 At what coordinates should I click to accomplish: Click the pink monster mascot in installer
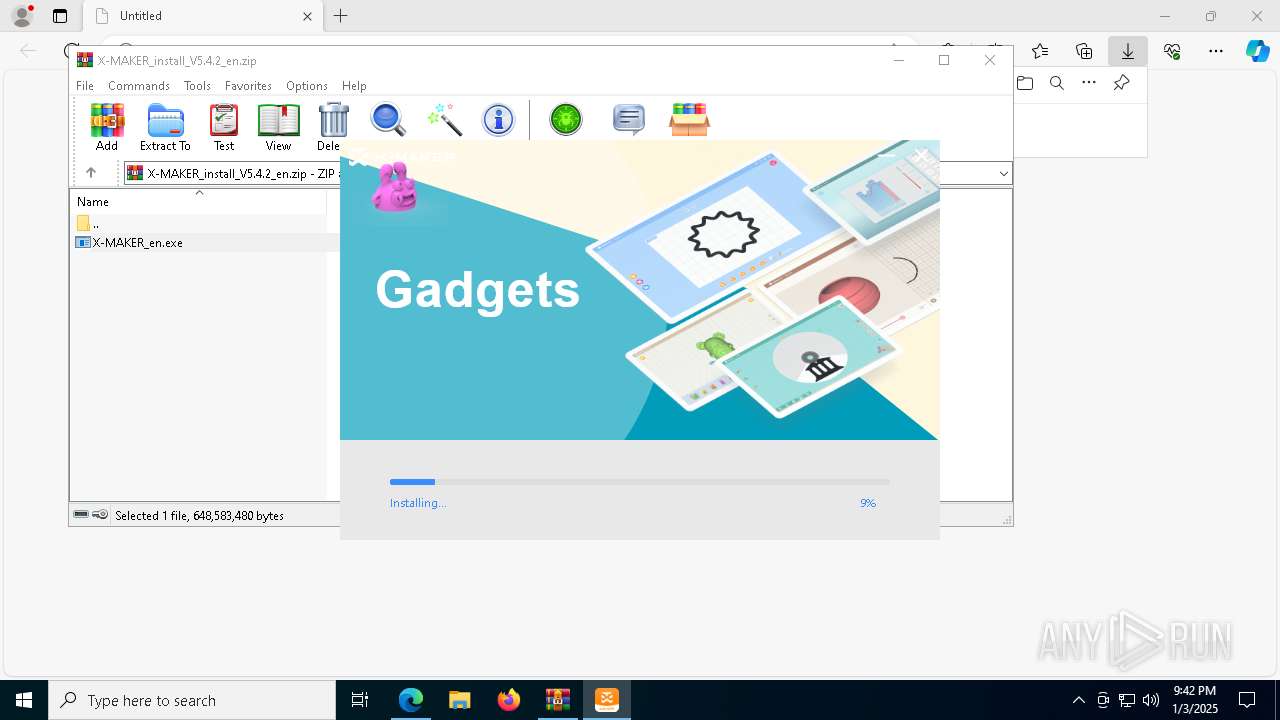click(x=394, y=187)
